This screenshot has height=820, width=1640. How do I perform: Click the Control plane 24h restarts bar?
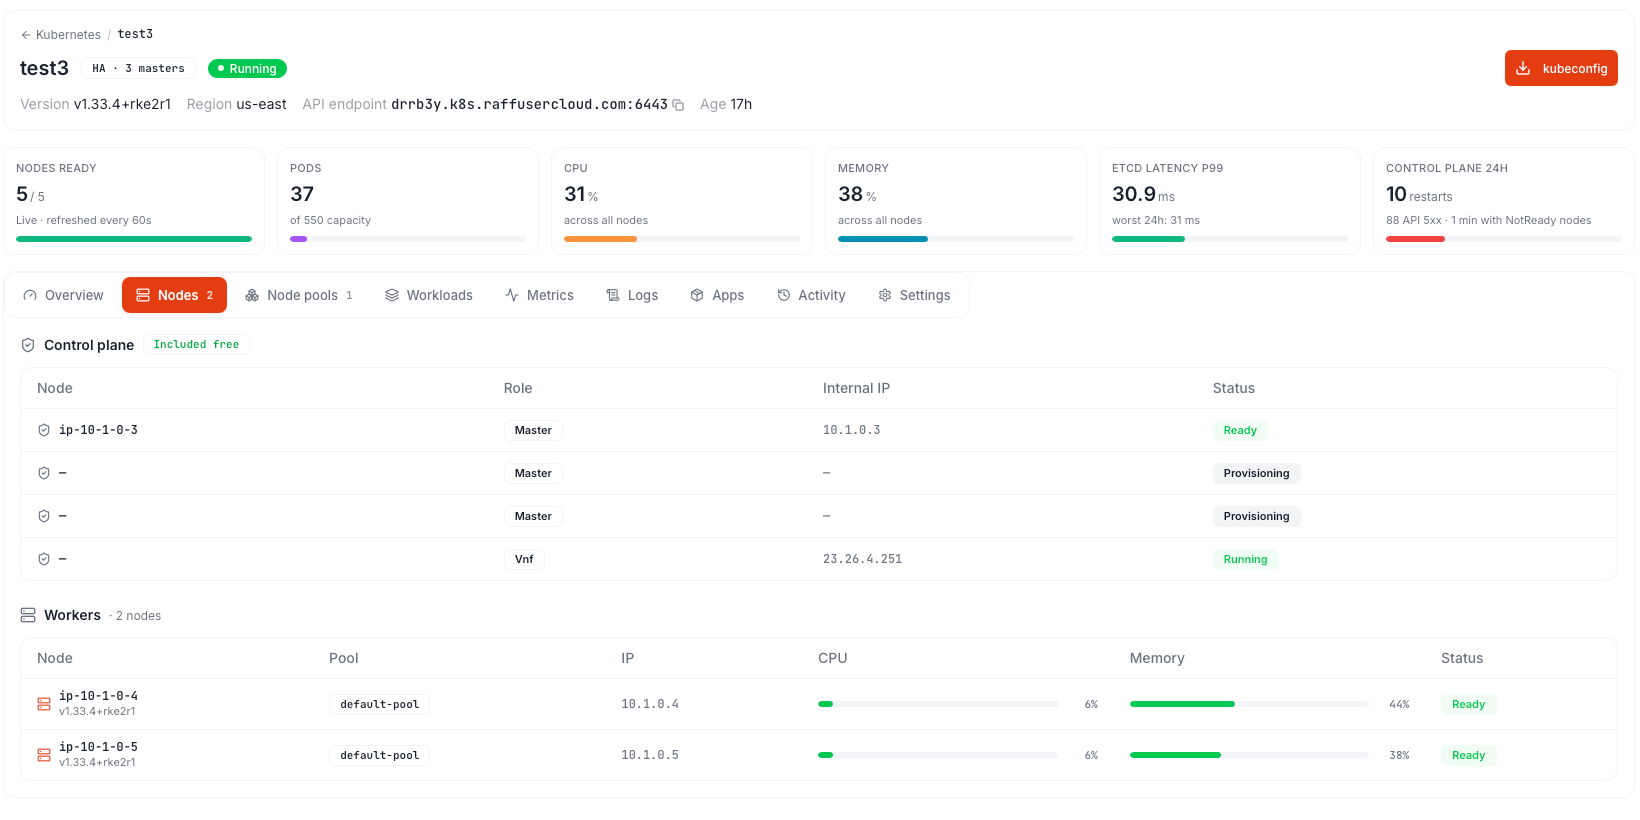point(1504,239)
